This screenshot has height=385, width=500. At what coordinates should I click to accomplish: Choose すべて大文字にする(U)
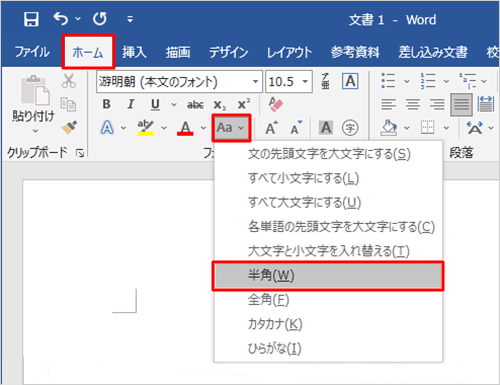click(329, 202)
